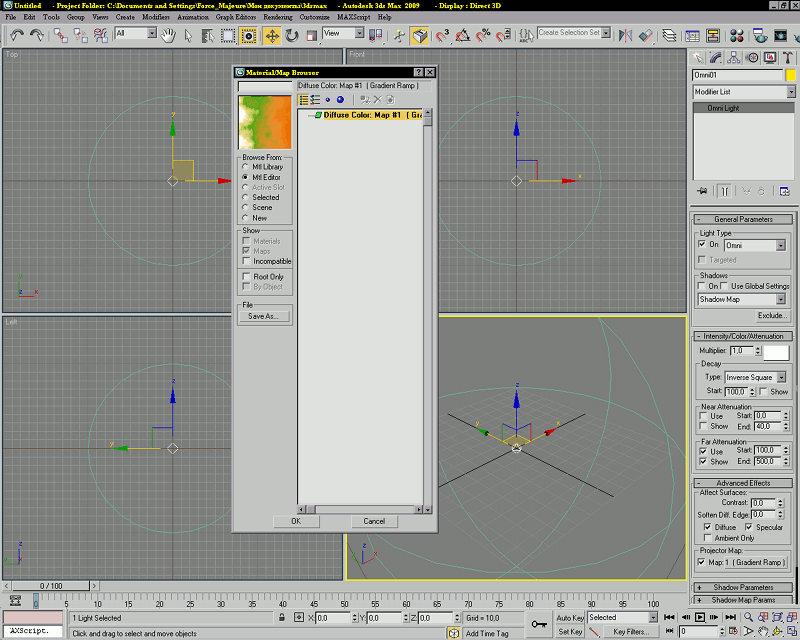The image size is (800, 640).
Task: Select Mtl Library radio button
Action: pyautogui.click(x=245, y=166)
